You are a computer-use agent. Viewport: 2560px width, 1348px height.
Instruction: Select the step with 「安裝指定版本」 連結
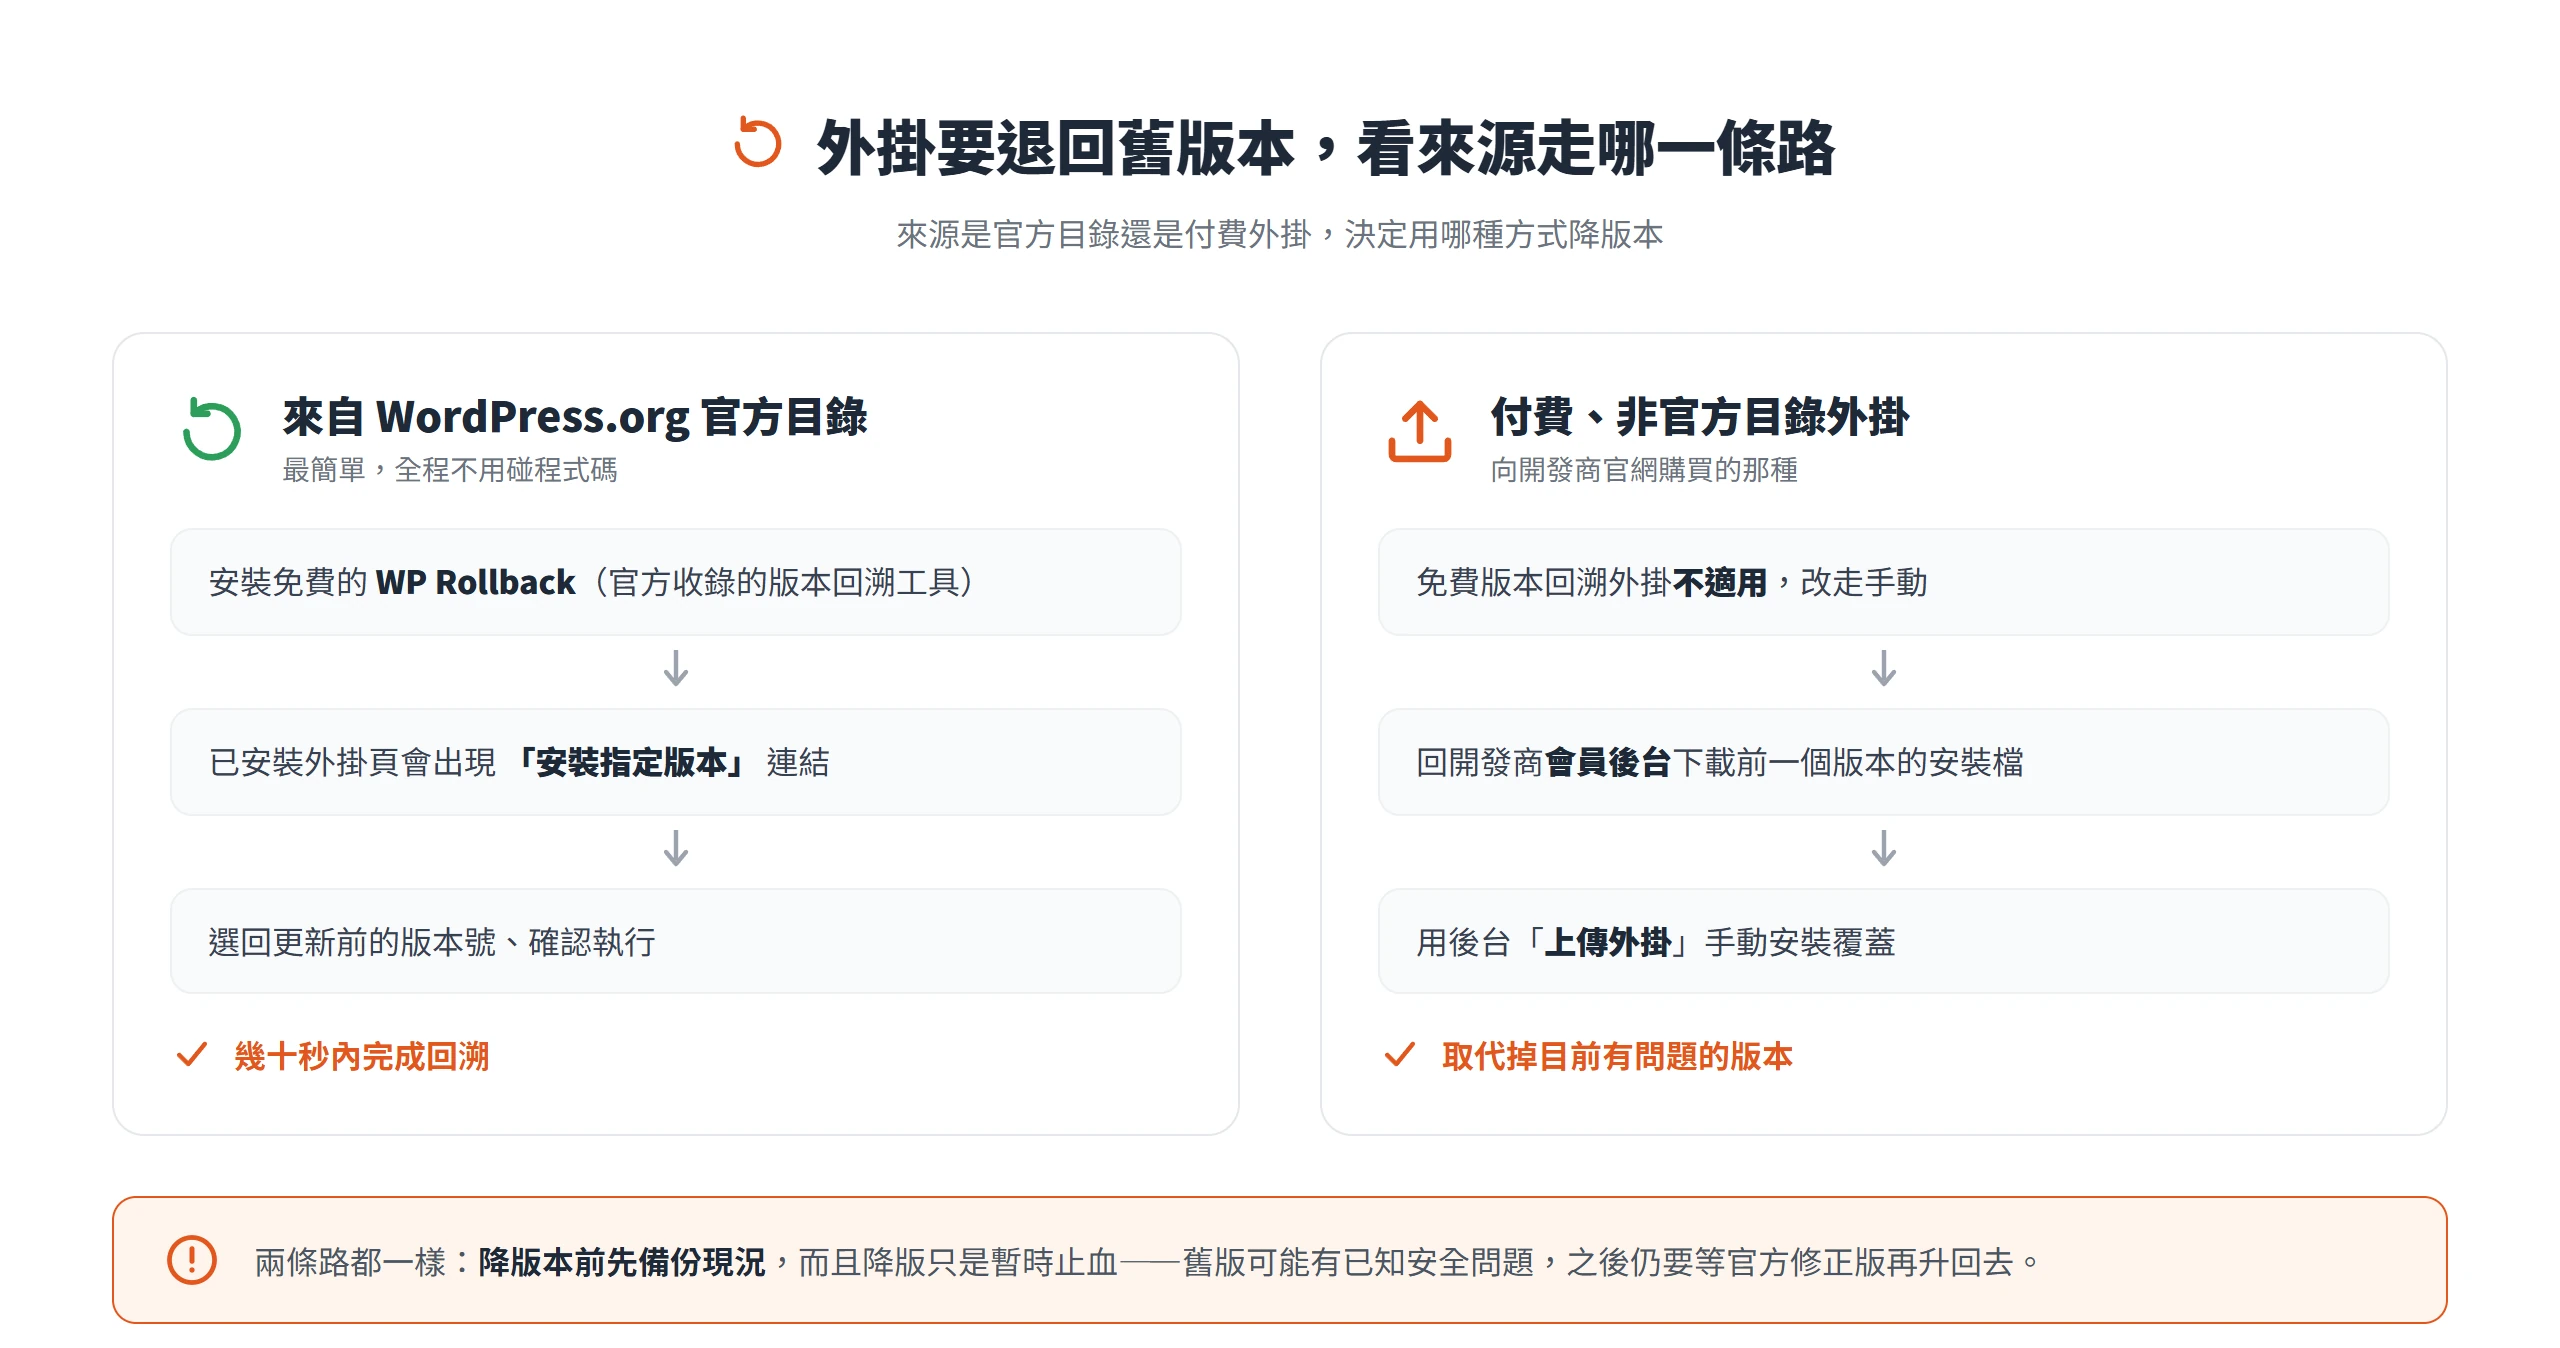(676, 762)
